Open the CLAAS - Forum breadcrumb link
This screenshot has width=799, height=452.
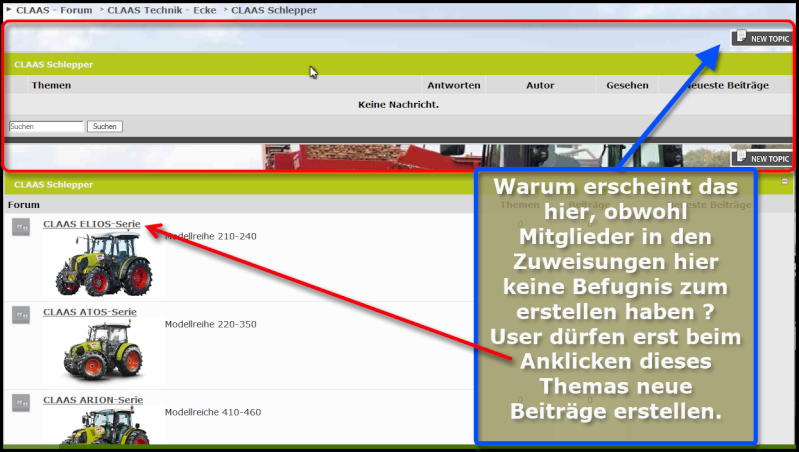[x=54, y=10]
